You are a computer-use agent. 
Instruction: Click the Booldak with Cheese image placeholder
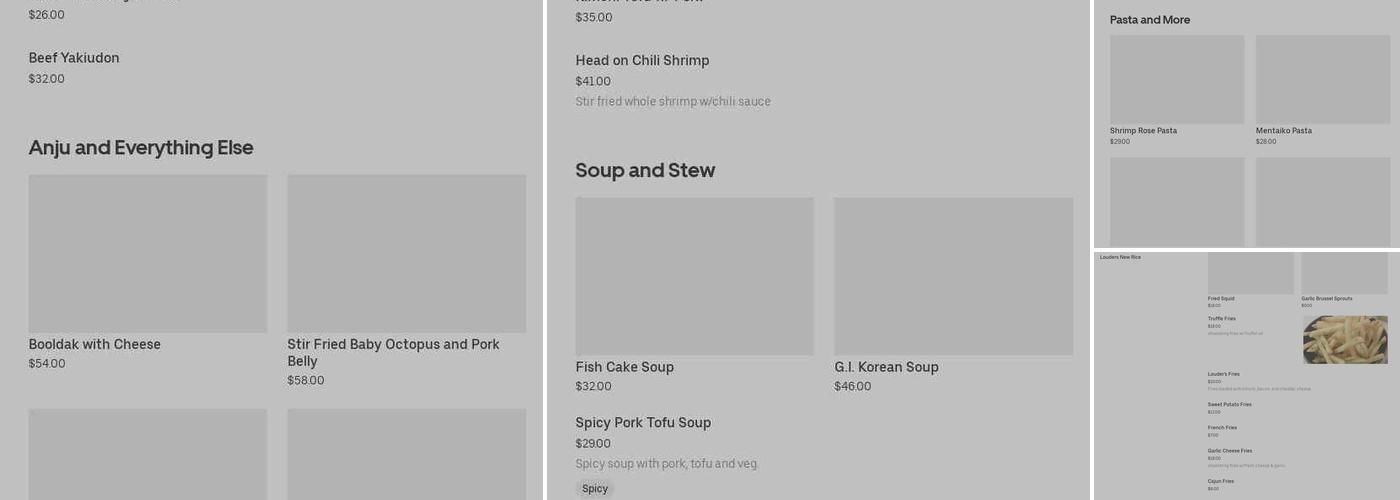pos(148,253)
